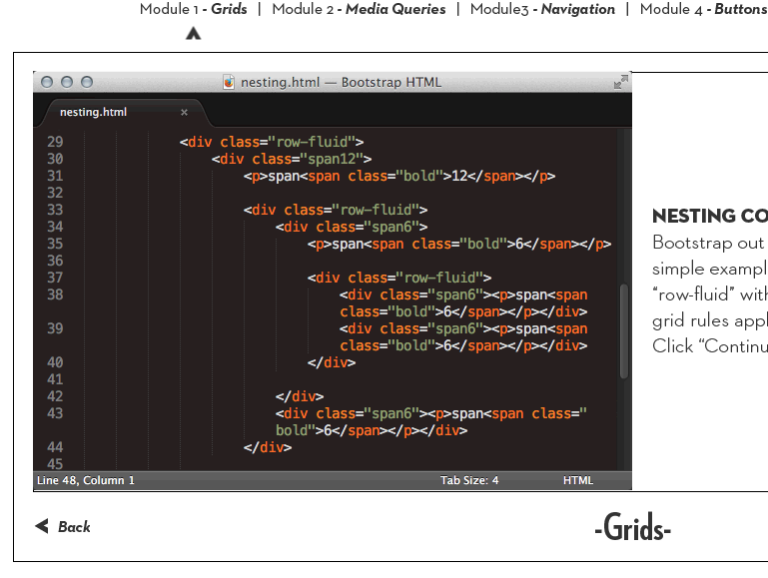
Task: Click the editor vertical scrollbar handle
Action: (624, 331)
